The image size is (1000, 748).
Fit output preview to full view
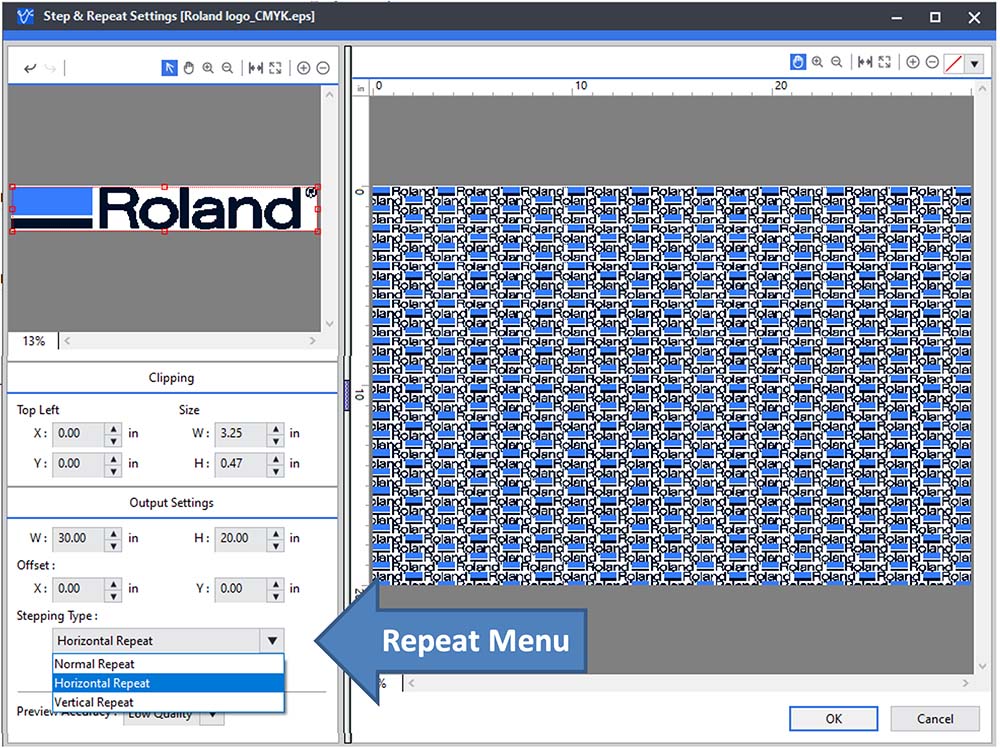coord(884,62)
